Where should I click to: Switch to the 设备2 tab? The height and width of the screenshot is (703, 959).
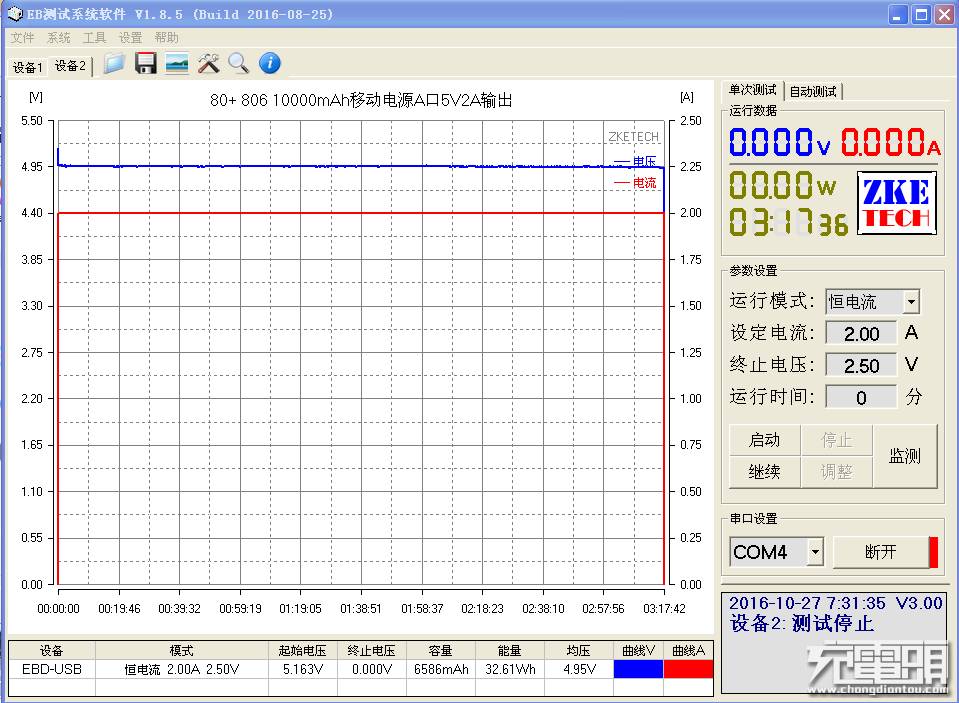(x=70, y=65)
